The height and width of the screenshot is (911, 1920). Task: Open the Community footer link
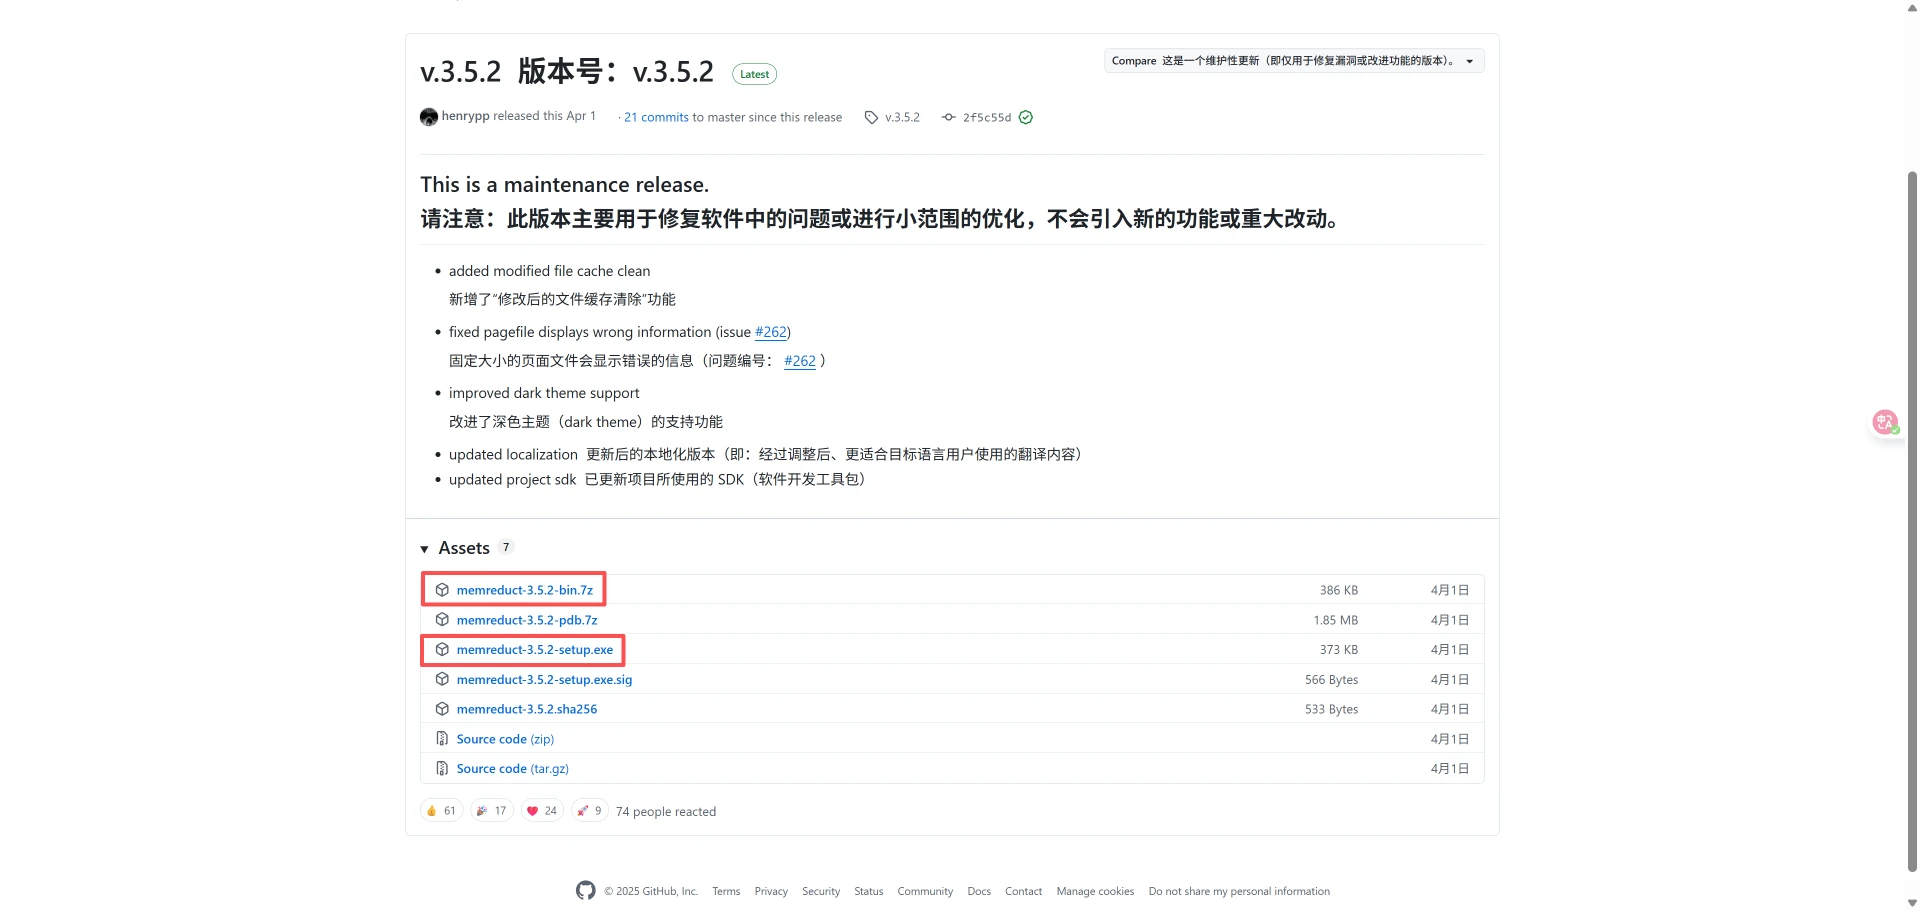[925, 891]
